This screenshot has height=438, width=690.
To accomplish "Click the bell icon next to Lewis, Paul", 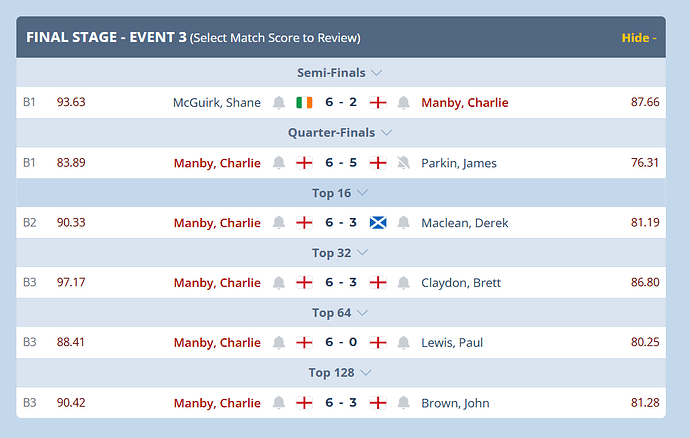I will tap(404, 343).
